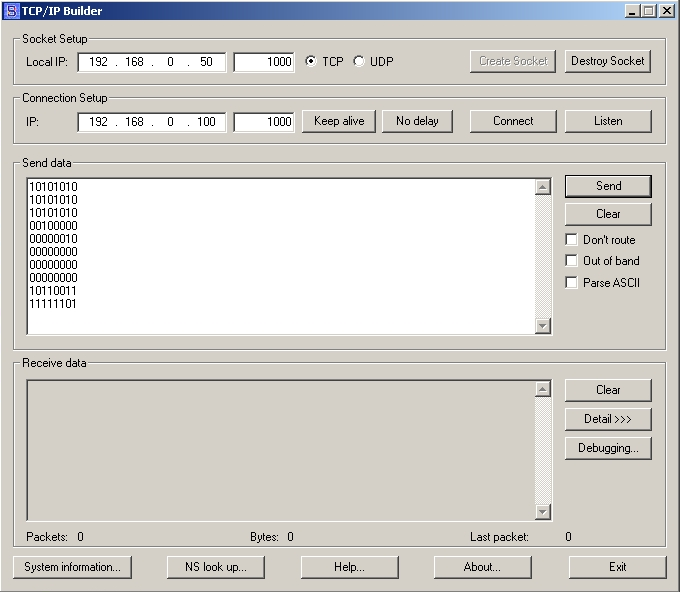Click the Send data scrollbar up arrow
The width and height of the screenshot is (680, 592).
[543, 187]
